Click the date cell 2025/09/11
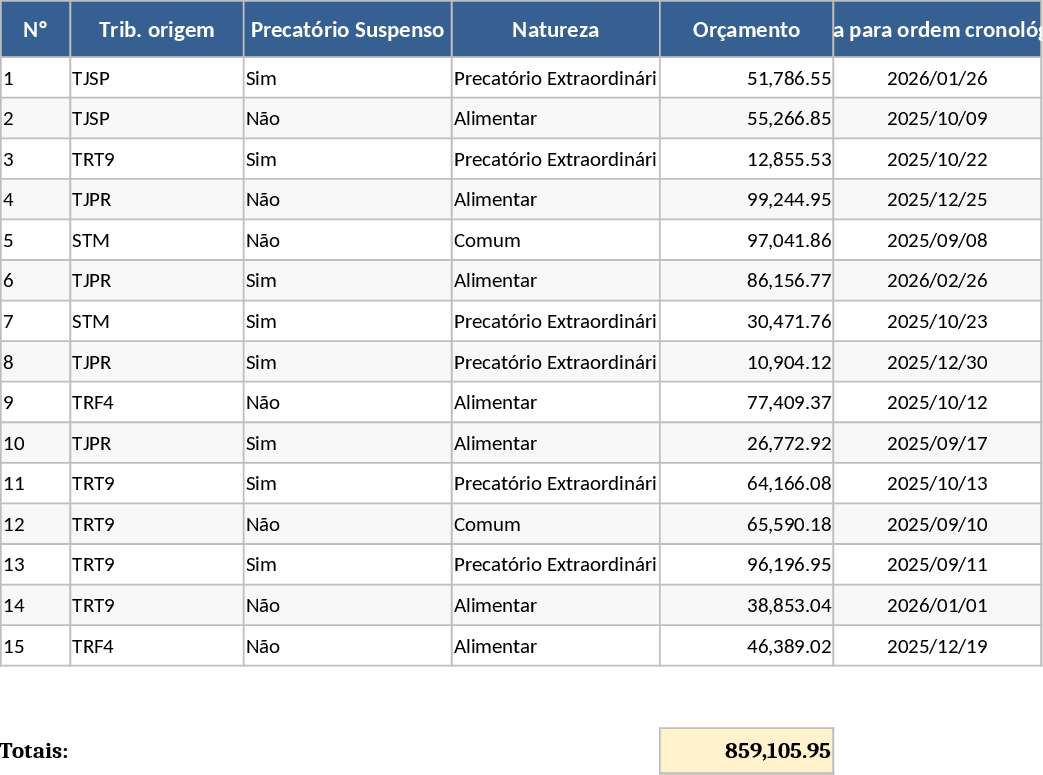 (937, 564)
